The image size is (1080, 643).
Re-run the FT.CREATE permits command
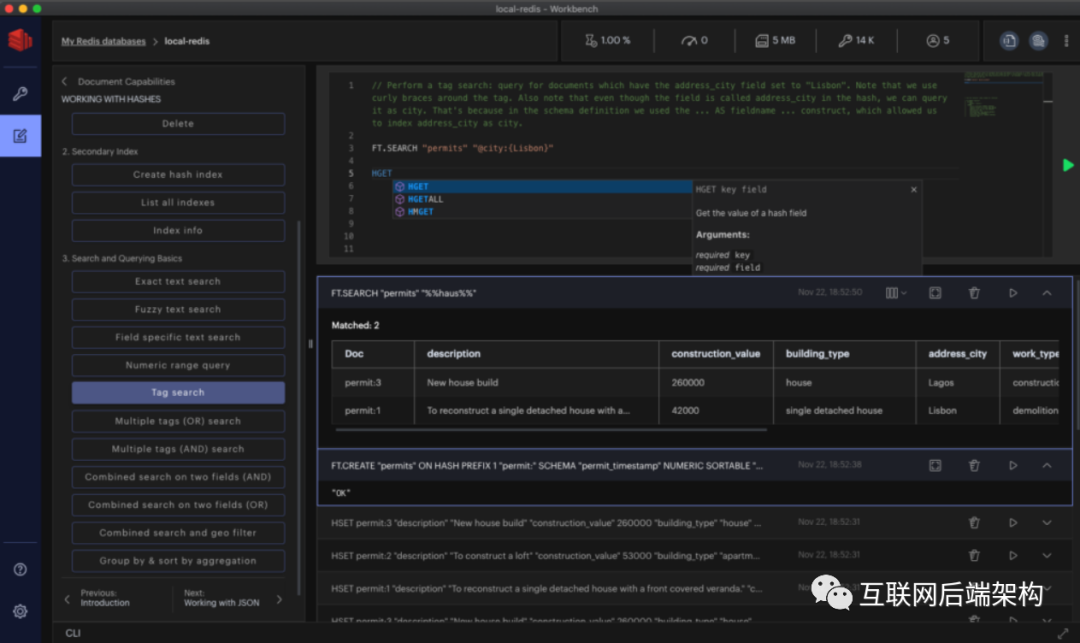pyautogui.click(x=1013, y=465)
